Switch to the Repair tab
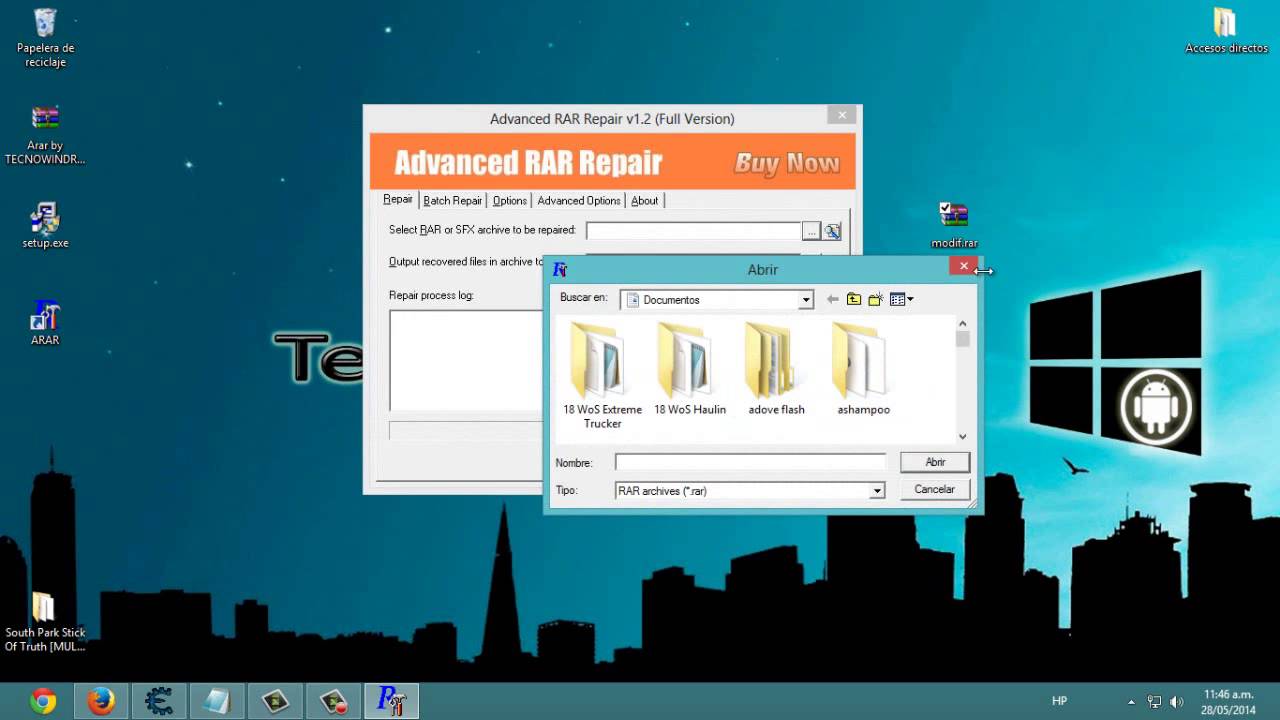Image resolution: width=1280 pixels, height=720 pixels. (x=397, y=200)
